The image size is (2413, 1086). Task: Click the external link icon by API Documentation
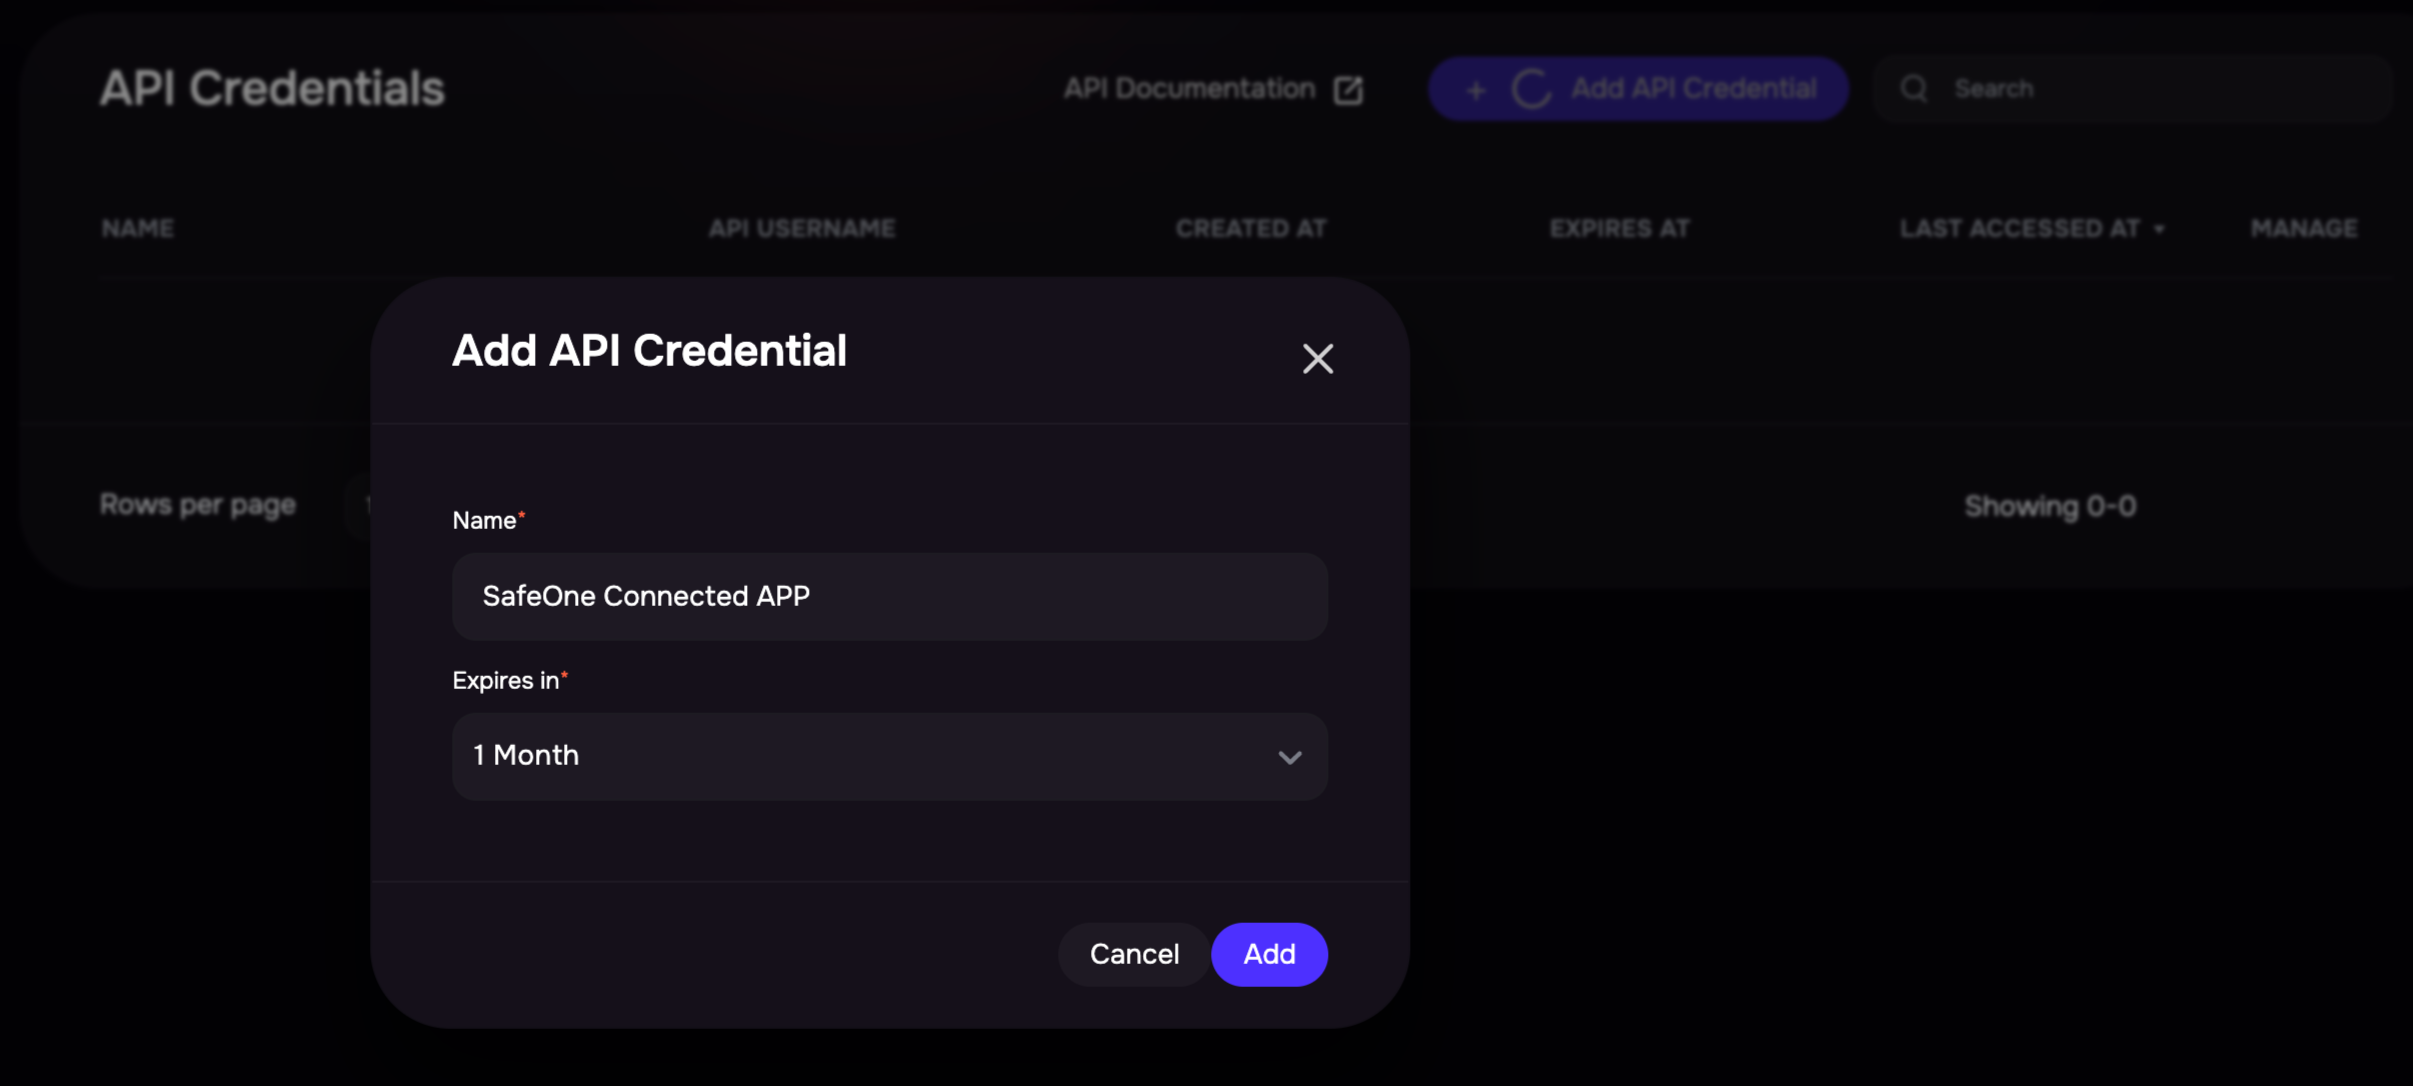[1348, 90]
